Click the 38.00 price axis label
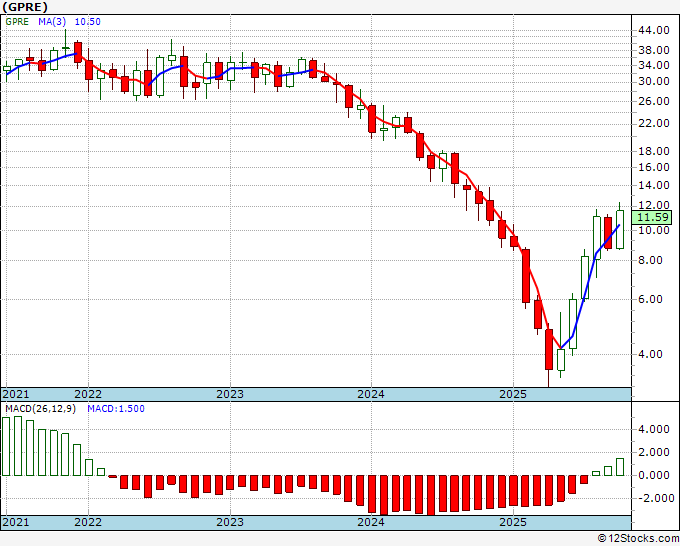The width and height of the screenshot is (680, 546). 654,50
